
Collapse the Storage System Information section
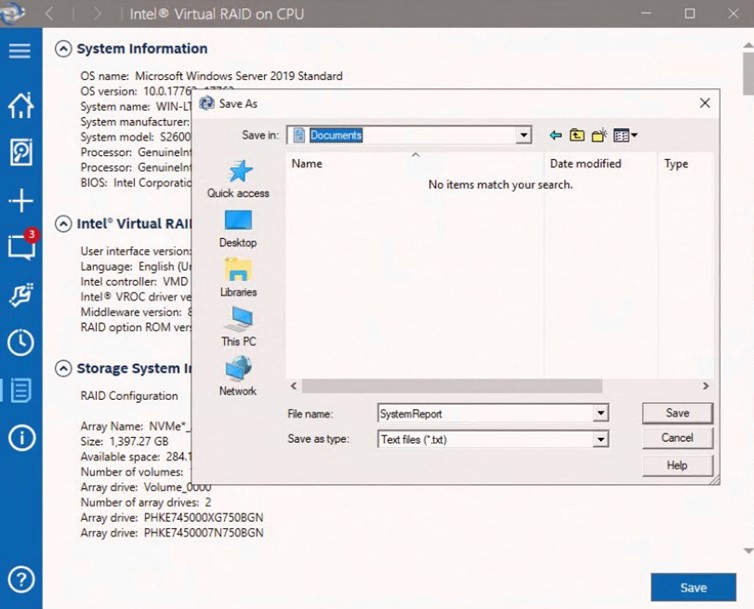click(x=63, y=368)
